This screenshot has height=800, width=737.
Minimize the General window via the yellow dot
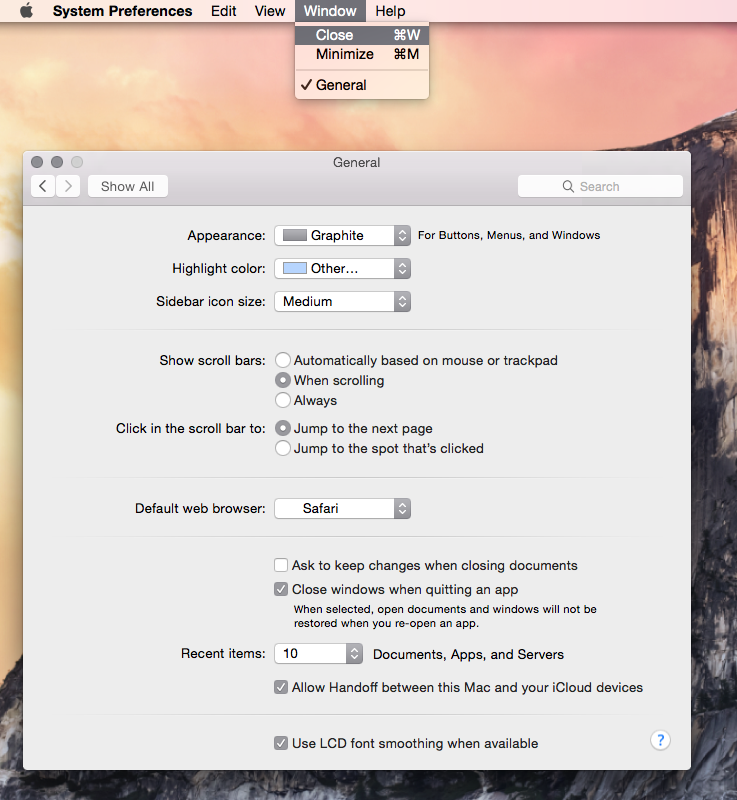coord(57,162)
